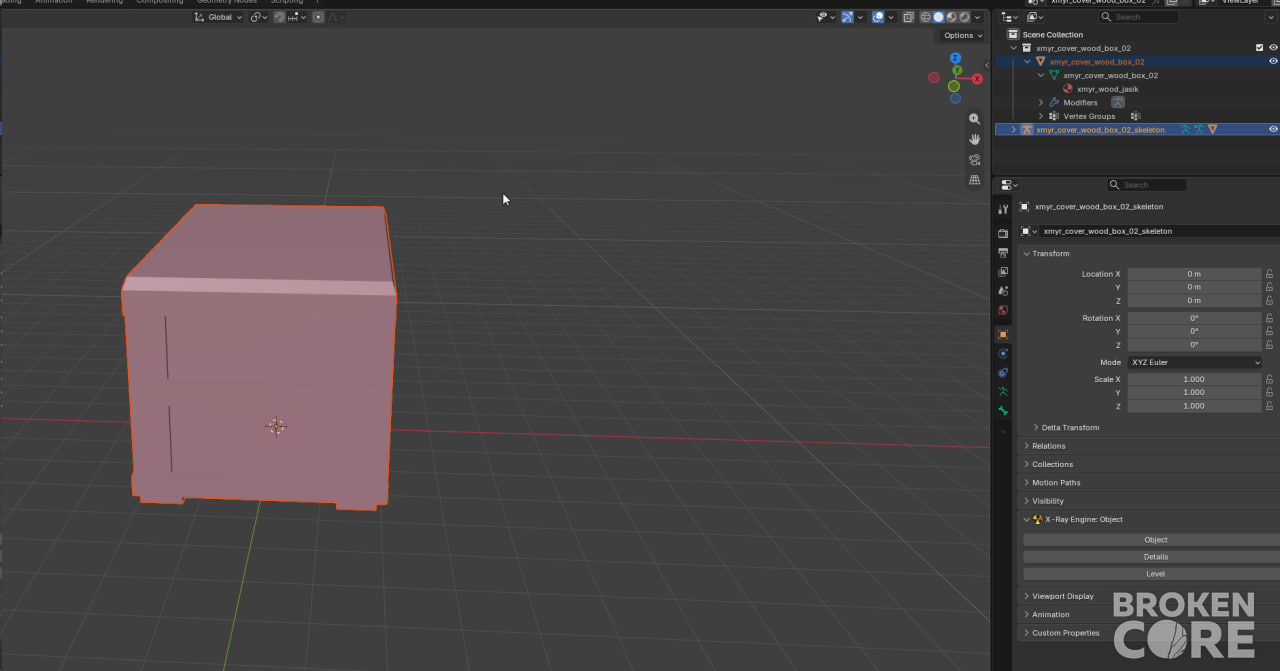Hide xmyr_cover_wood_box_02_skeleton with its eye icon
Viewport: 1280px width, 671px height.
pyautogui.click(x=1273, y=129)
